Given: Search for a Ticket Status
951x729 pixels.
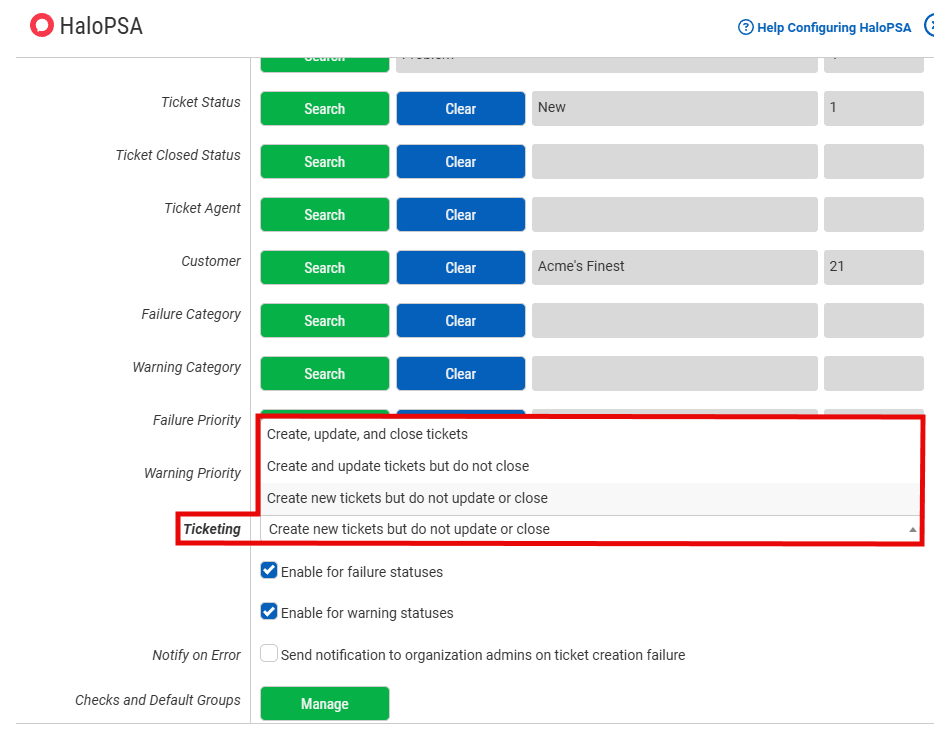Looking at the screenshot, I should point(324,109).
